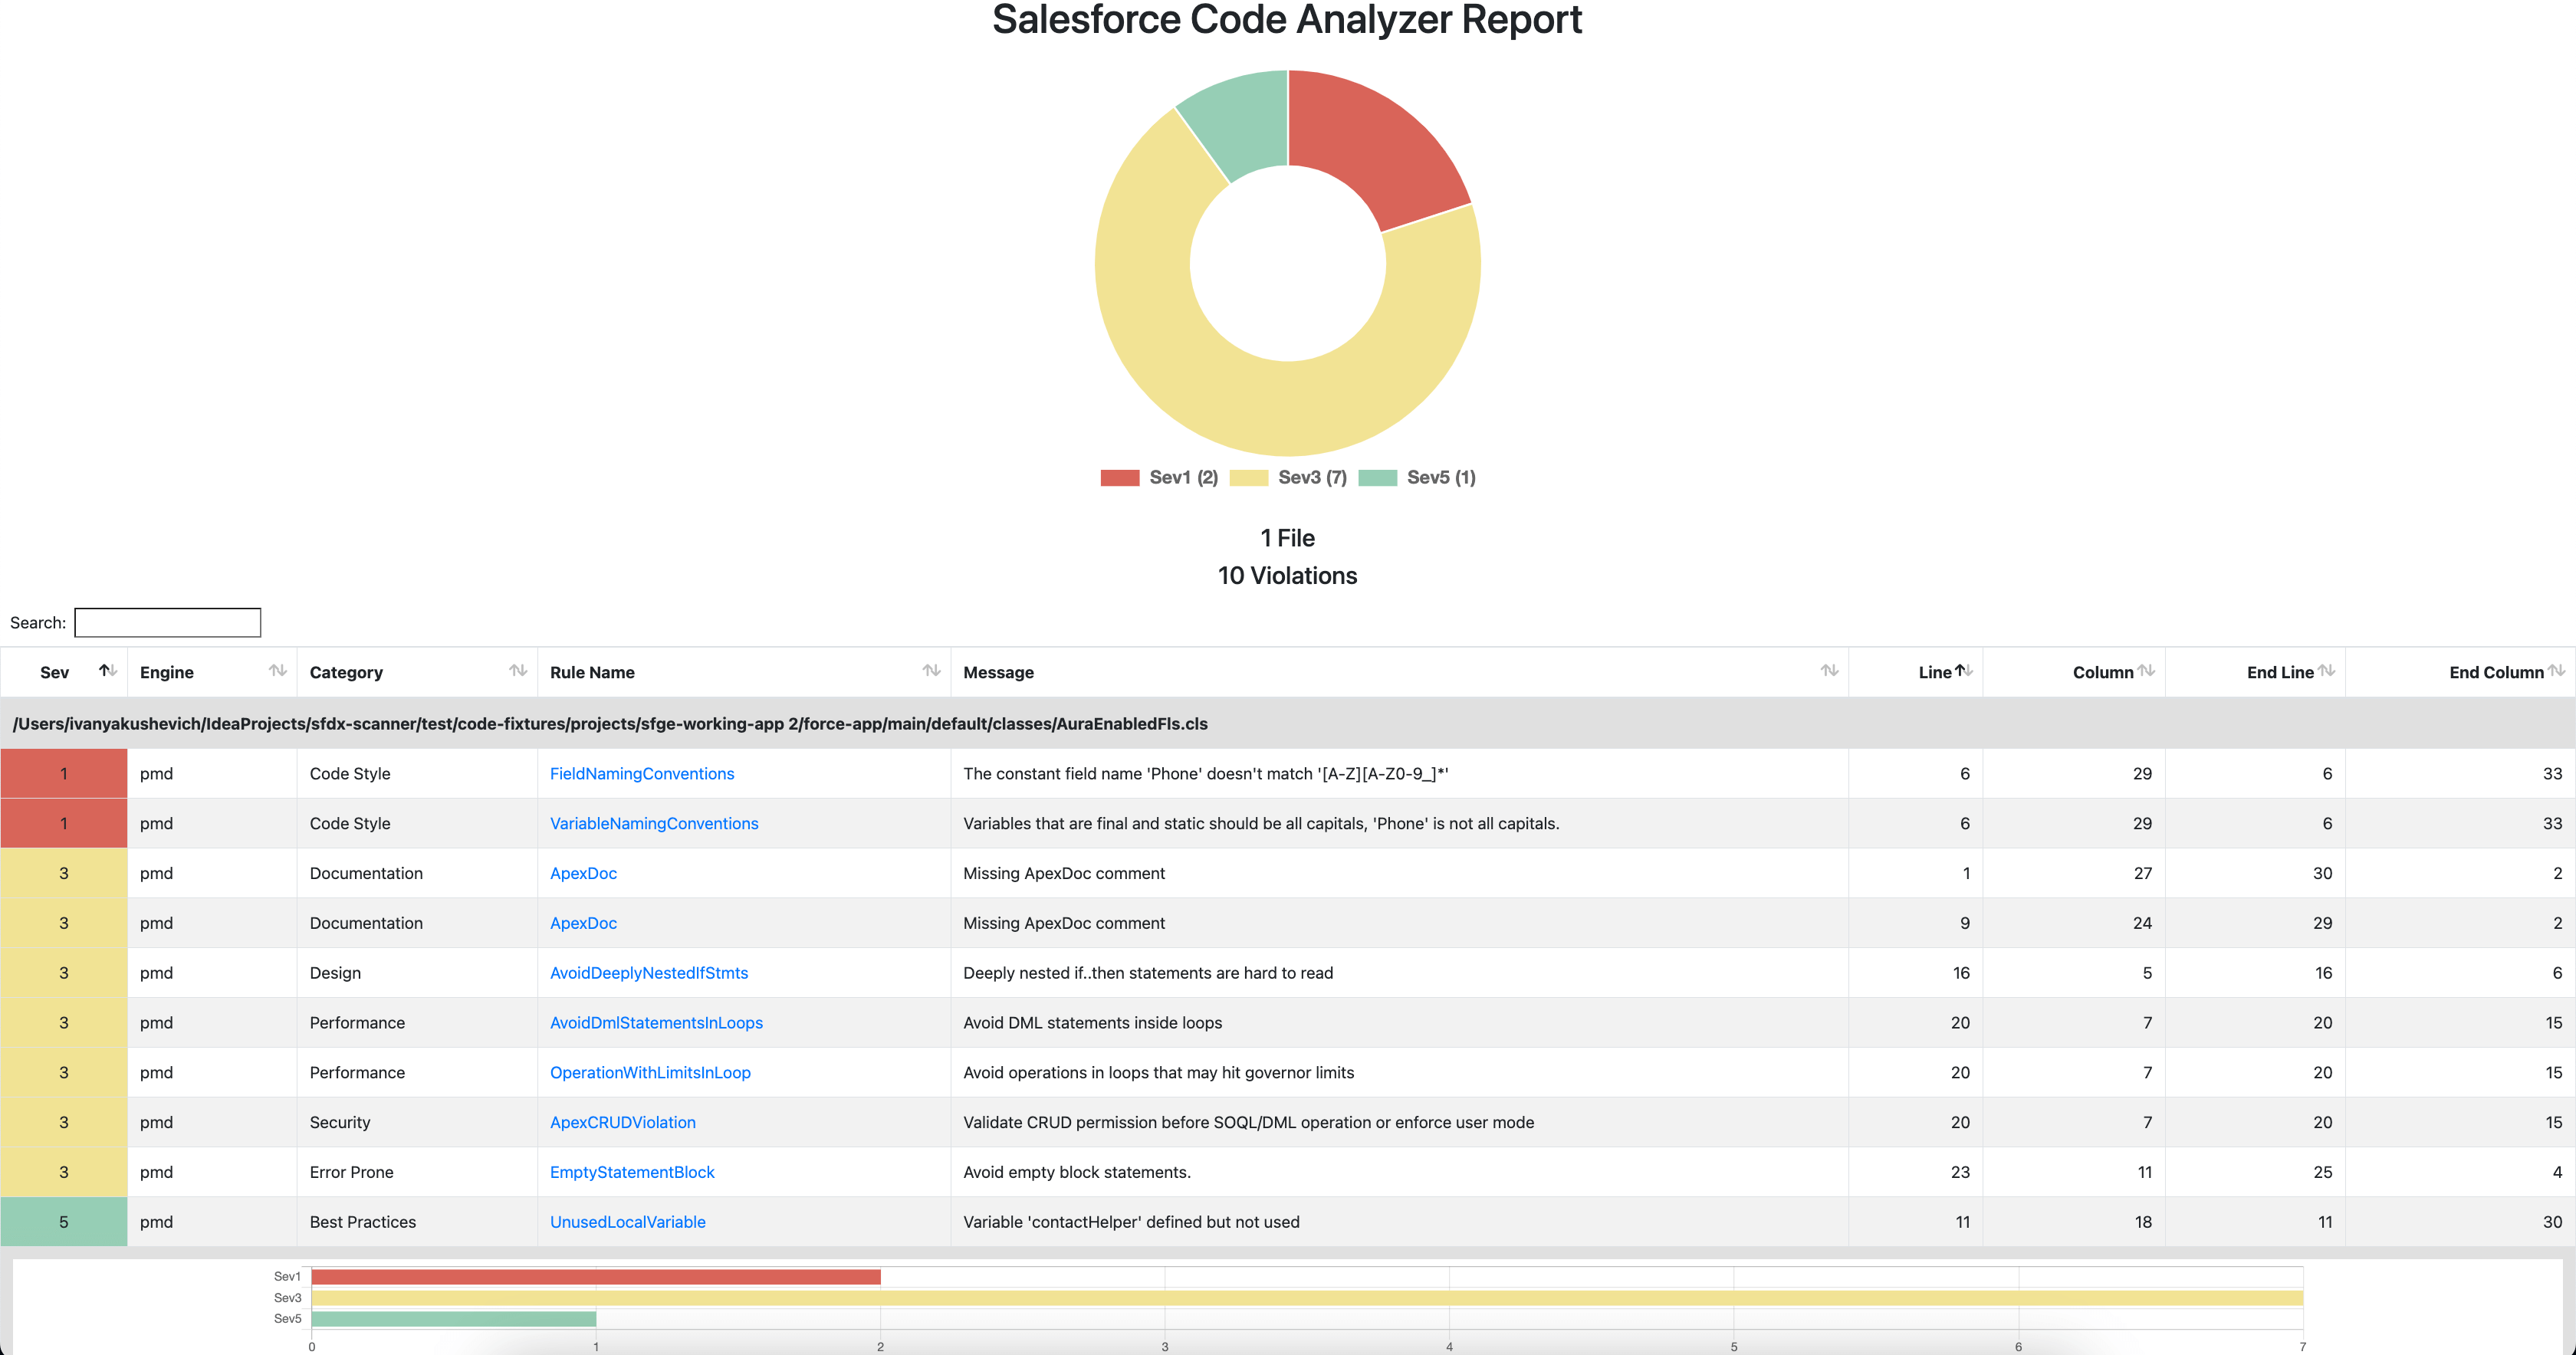Viewport: 2576px width, 1355px height.
Task: Click the yellow Sev3 bar in bar chart
Action: coord(1307,1298)
